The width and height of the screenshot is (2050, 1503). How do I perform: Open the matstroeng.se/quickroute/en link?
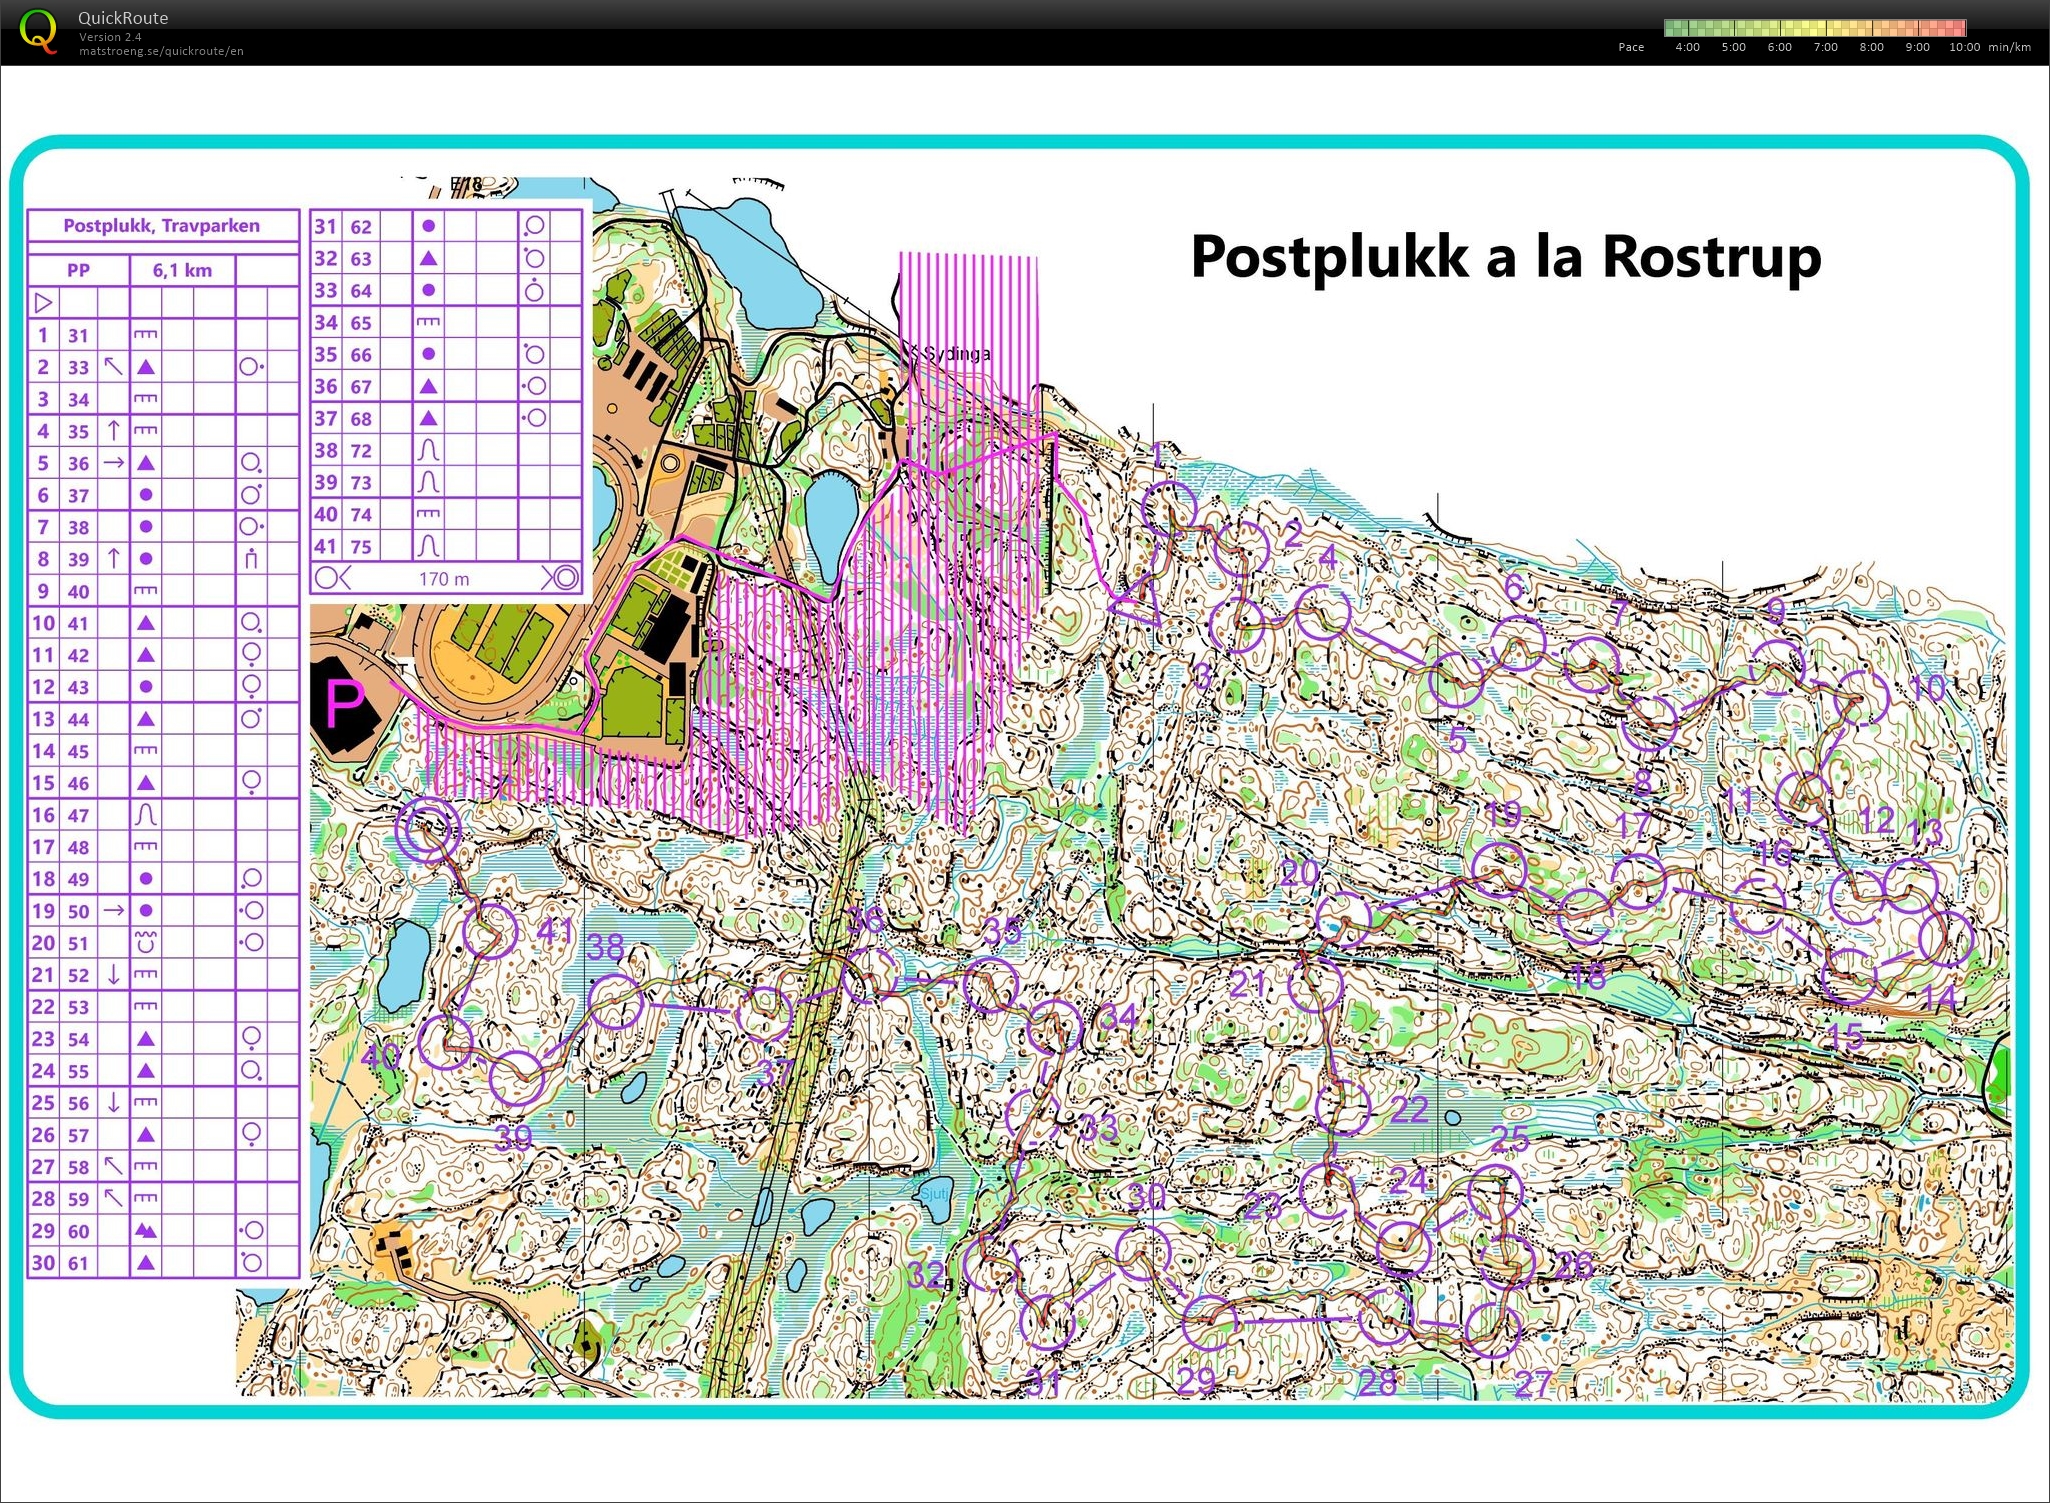[161, 51]
